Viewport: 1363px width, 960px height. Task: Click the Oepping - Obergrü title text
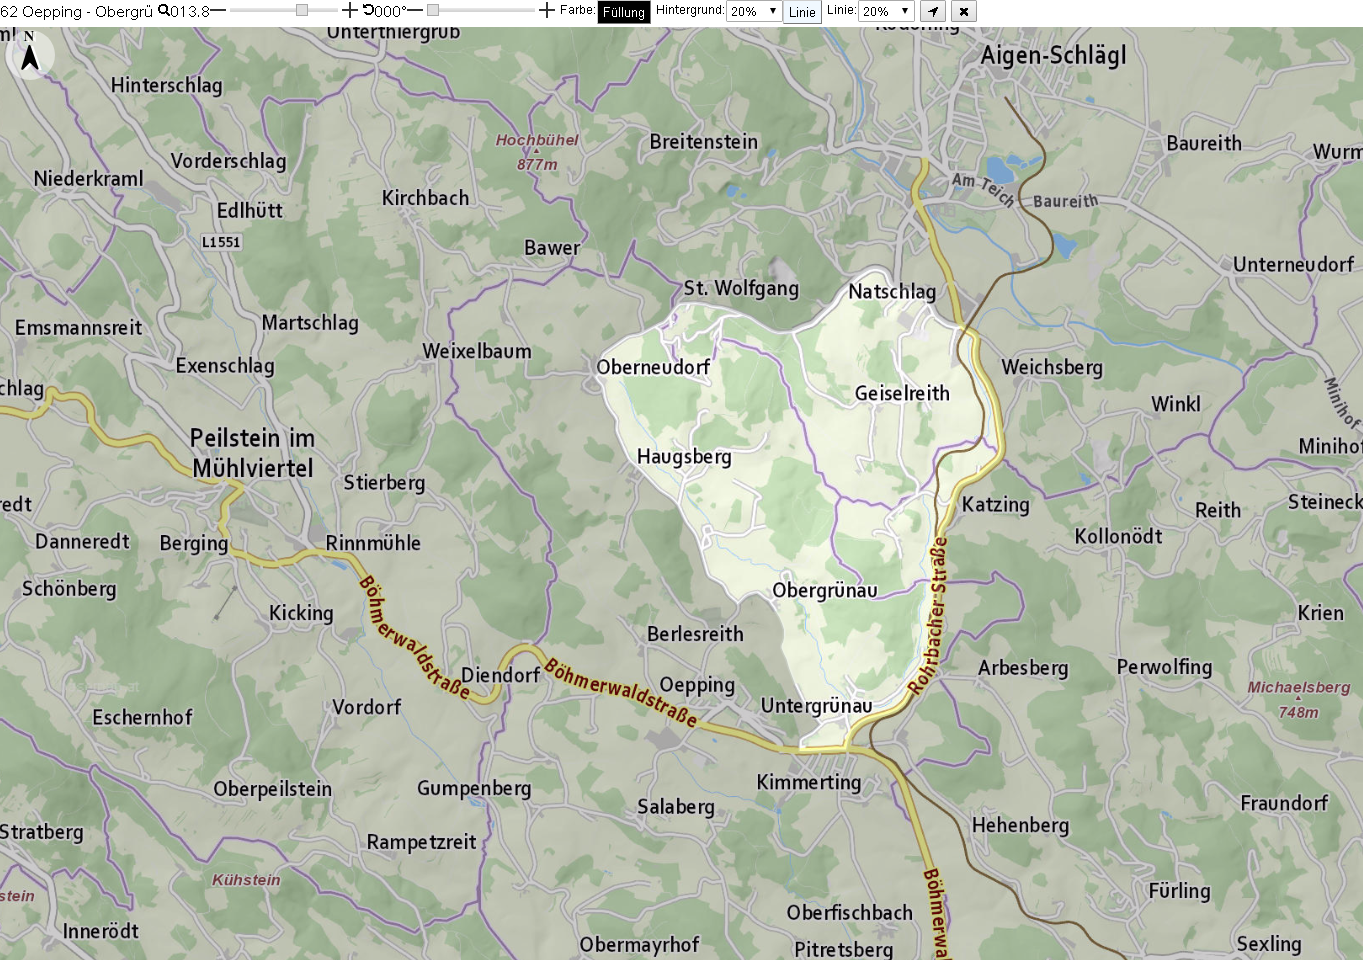tap(87, 11)
